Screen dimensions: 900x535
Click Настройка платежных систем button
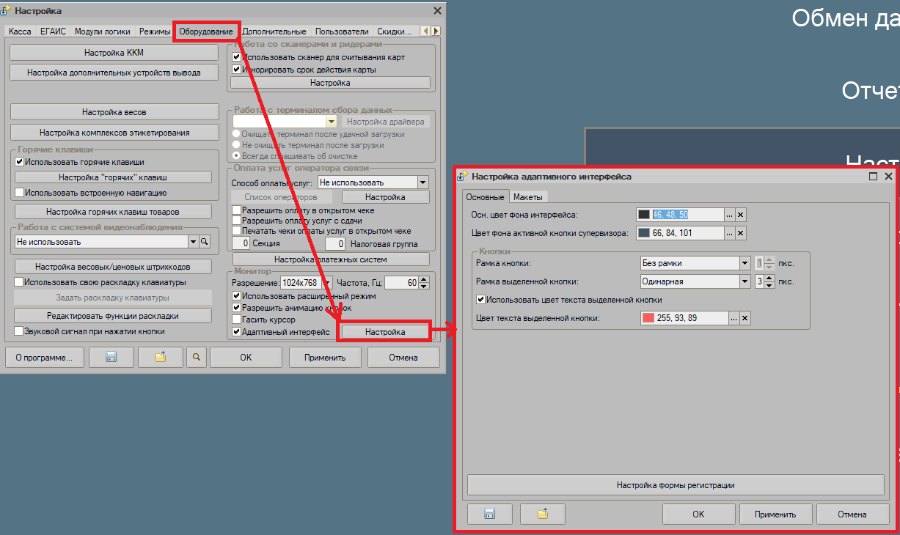pyautogui.click(x=330, y=259)
